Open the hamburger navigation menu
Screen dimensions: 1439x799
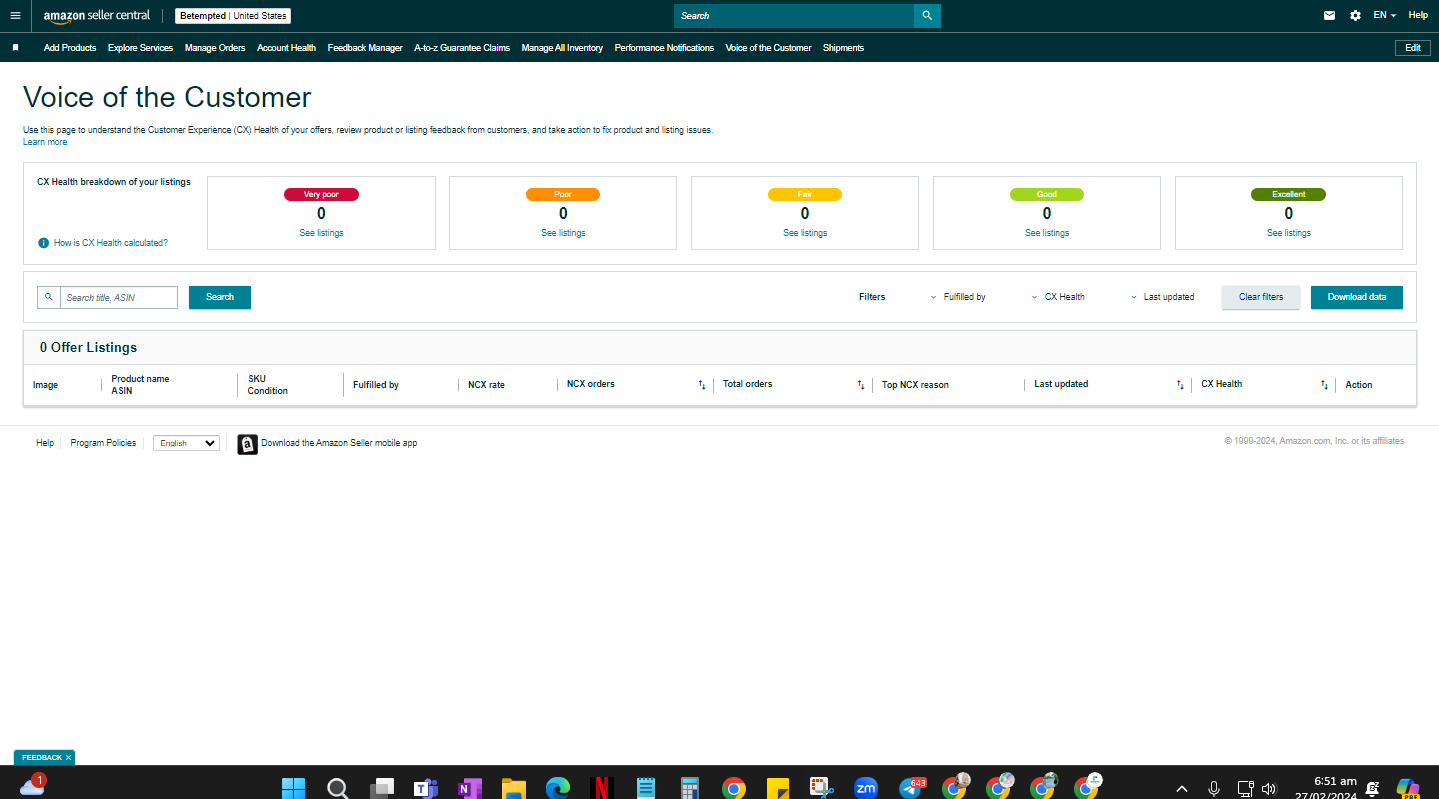15,16
